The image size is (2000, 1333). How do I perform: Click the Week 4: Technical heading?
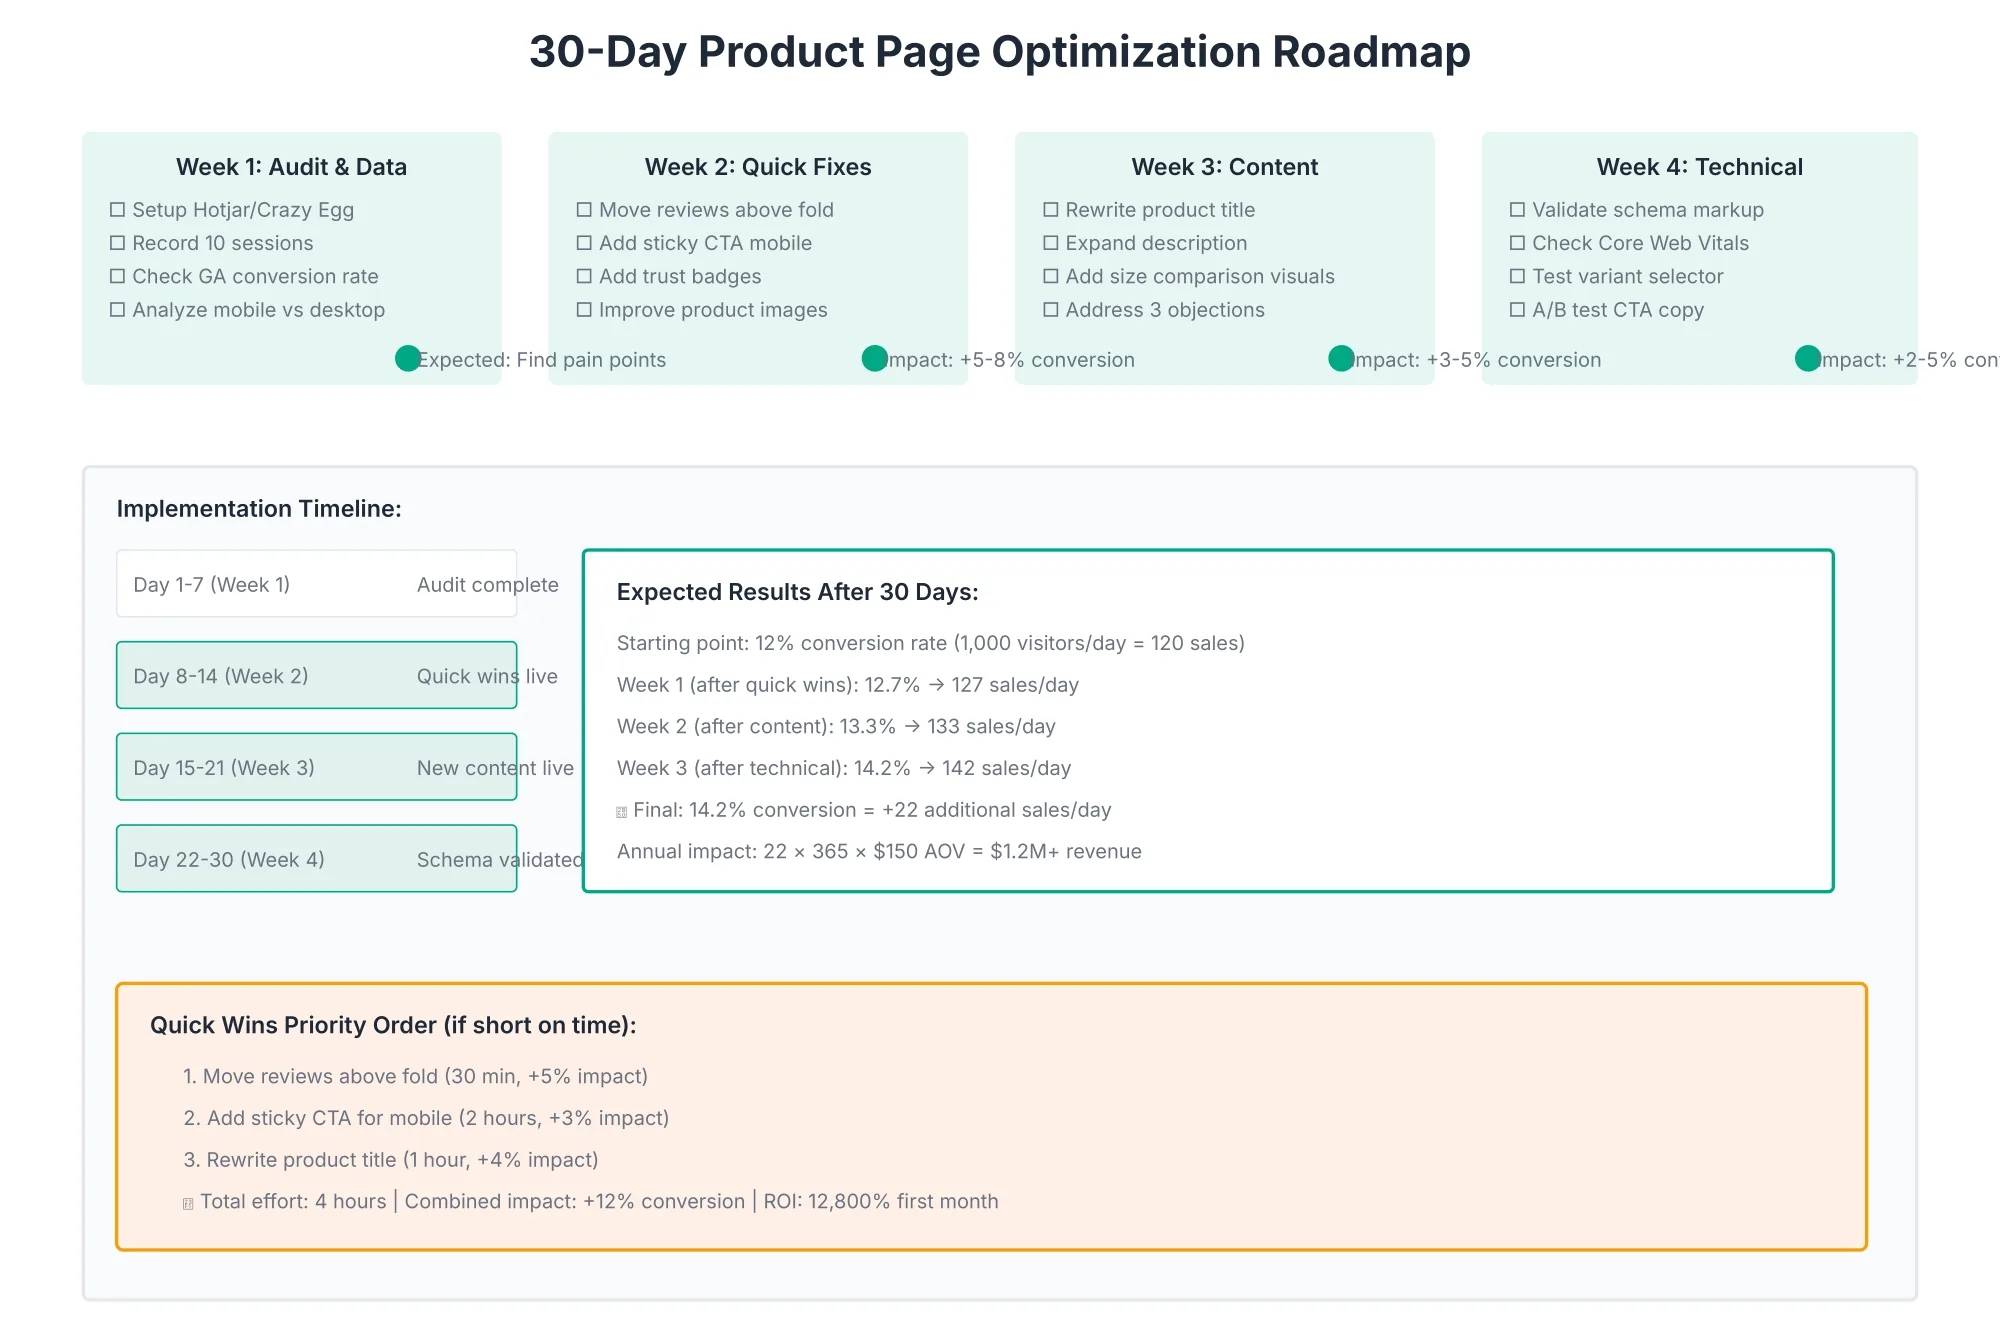[x=1700, y=167]
